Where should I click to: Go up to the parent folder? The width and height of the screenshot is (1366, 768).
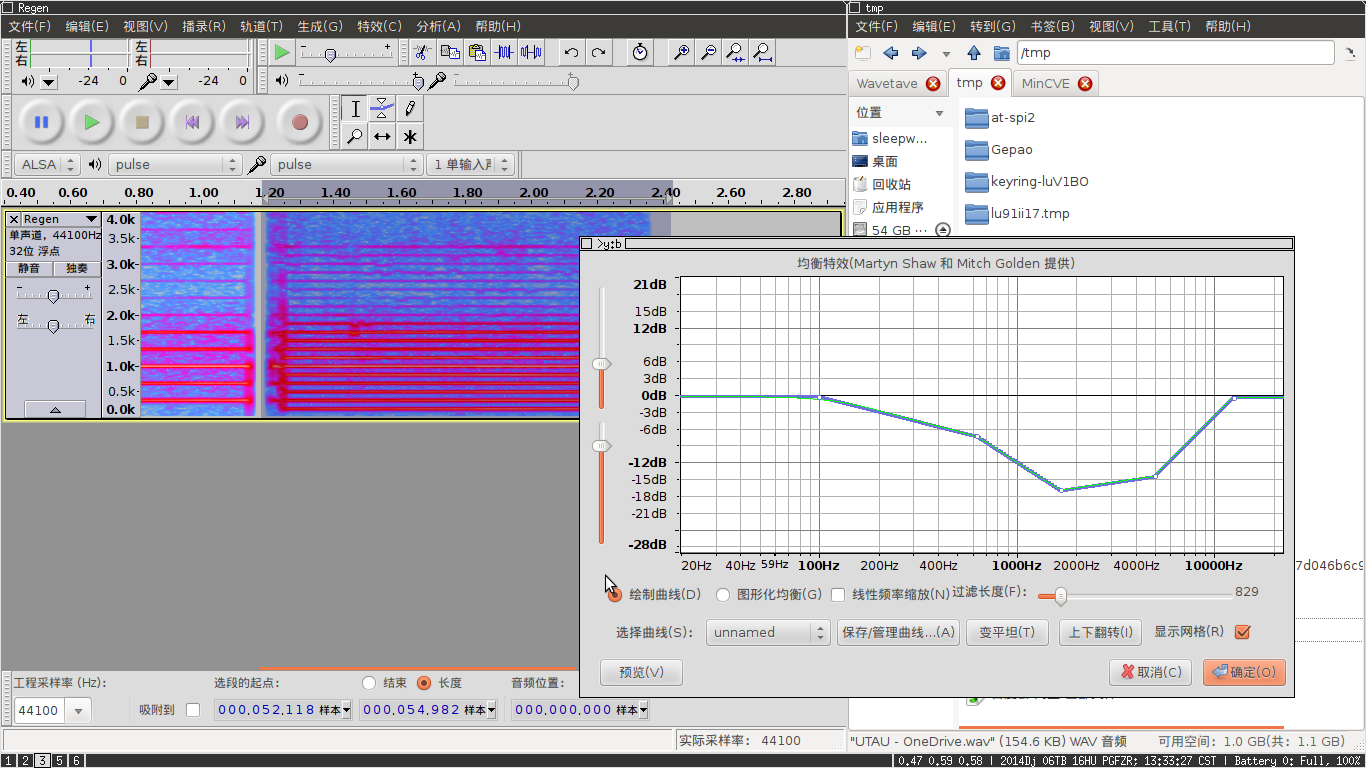point(974,53)
